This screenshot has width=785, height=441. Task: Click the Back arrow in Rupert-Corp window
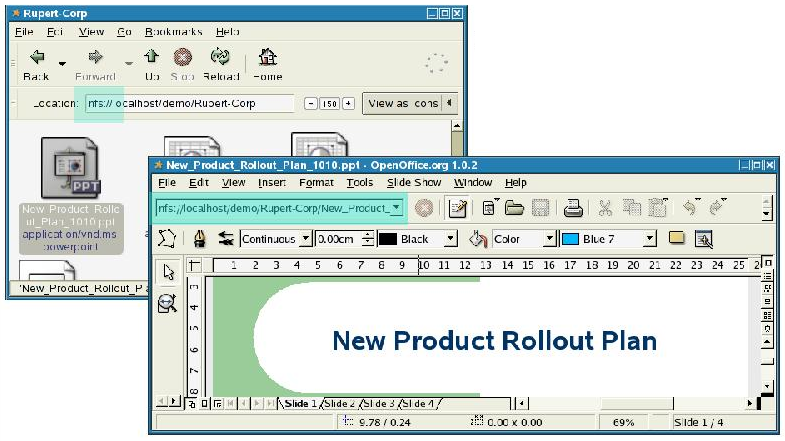pyautogui.click(x=37, y=57)
